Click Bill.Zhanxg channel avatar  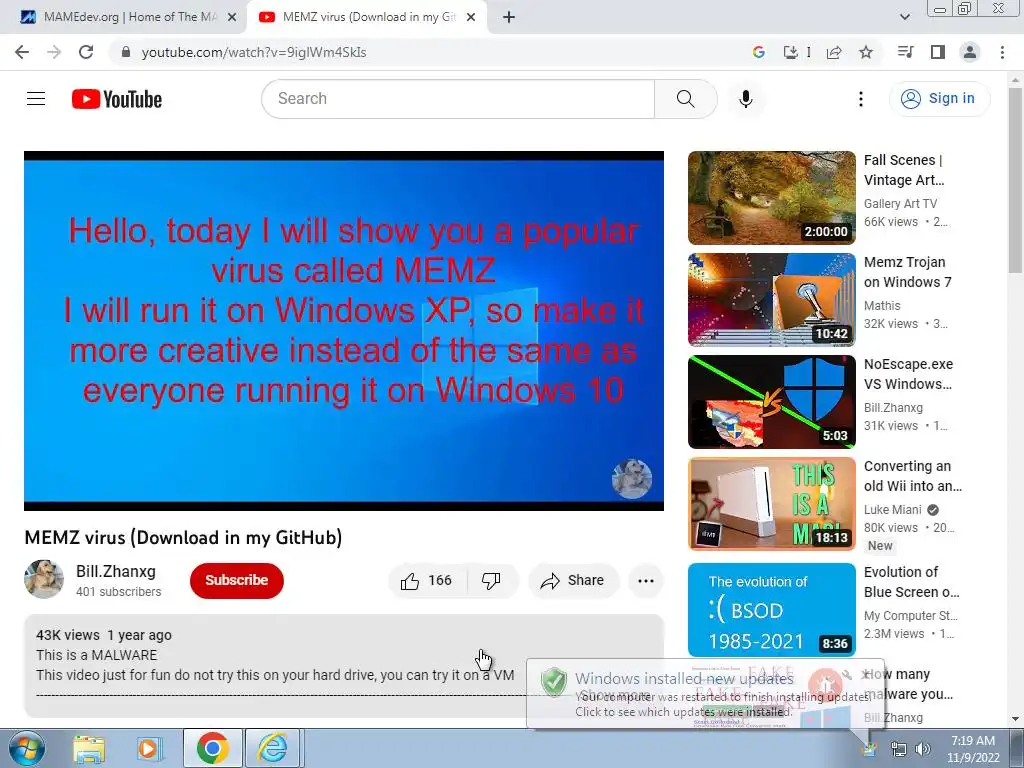tap(44, 579)
